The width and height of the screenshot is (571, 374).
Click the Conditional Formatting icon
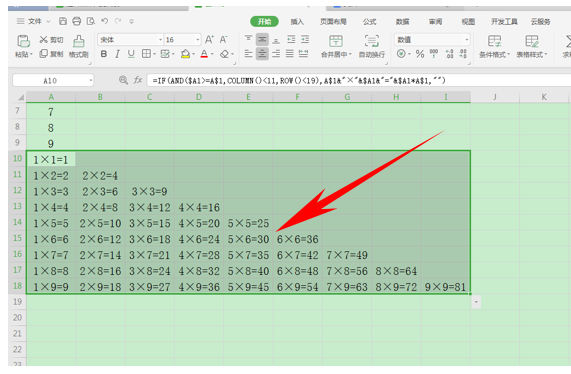(494, 41)
